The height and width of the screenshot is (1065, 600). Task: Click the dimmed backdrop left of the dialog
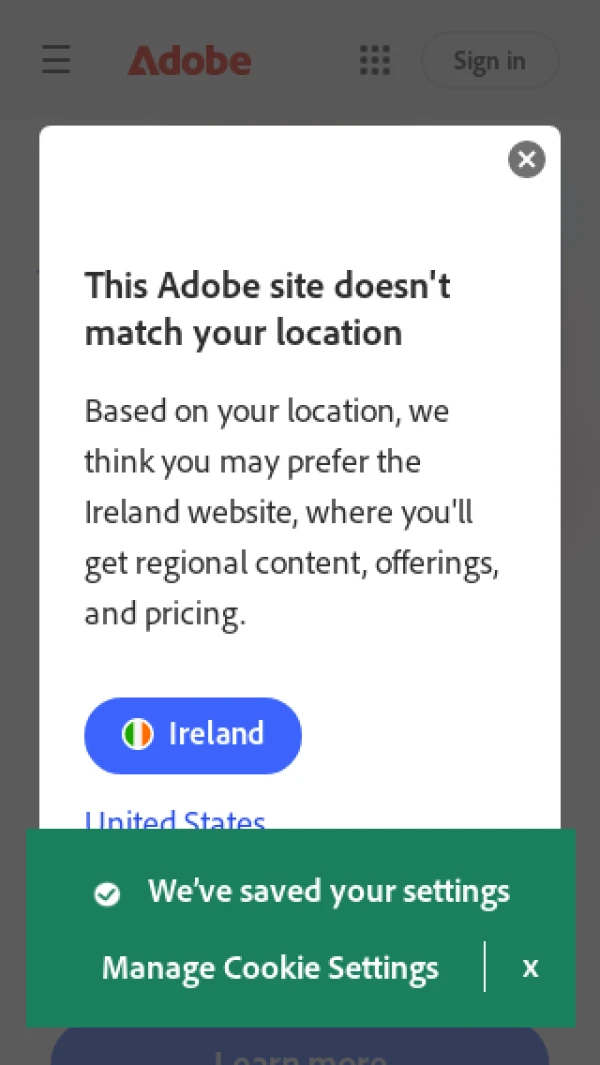coord(19,475)
